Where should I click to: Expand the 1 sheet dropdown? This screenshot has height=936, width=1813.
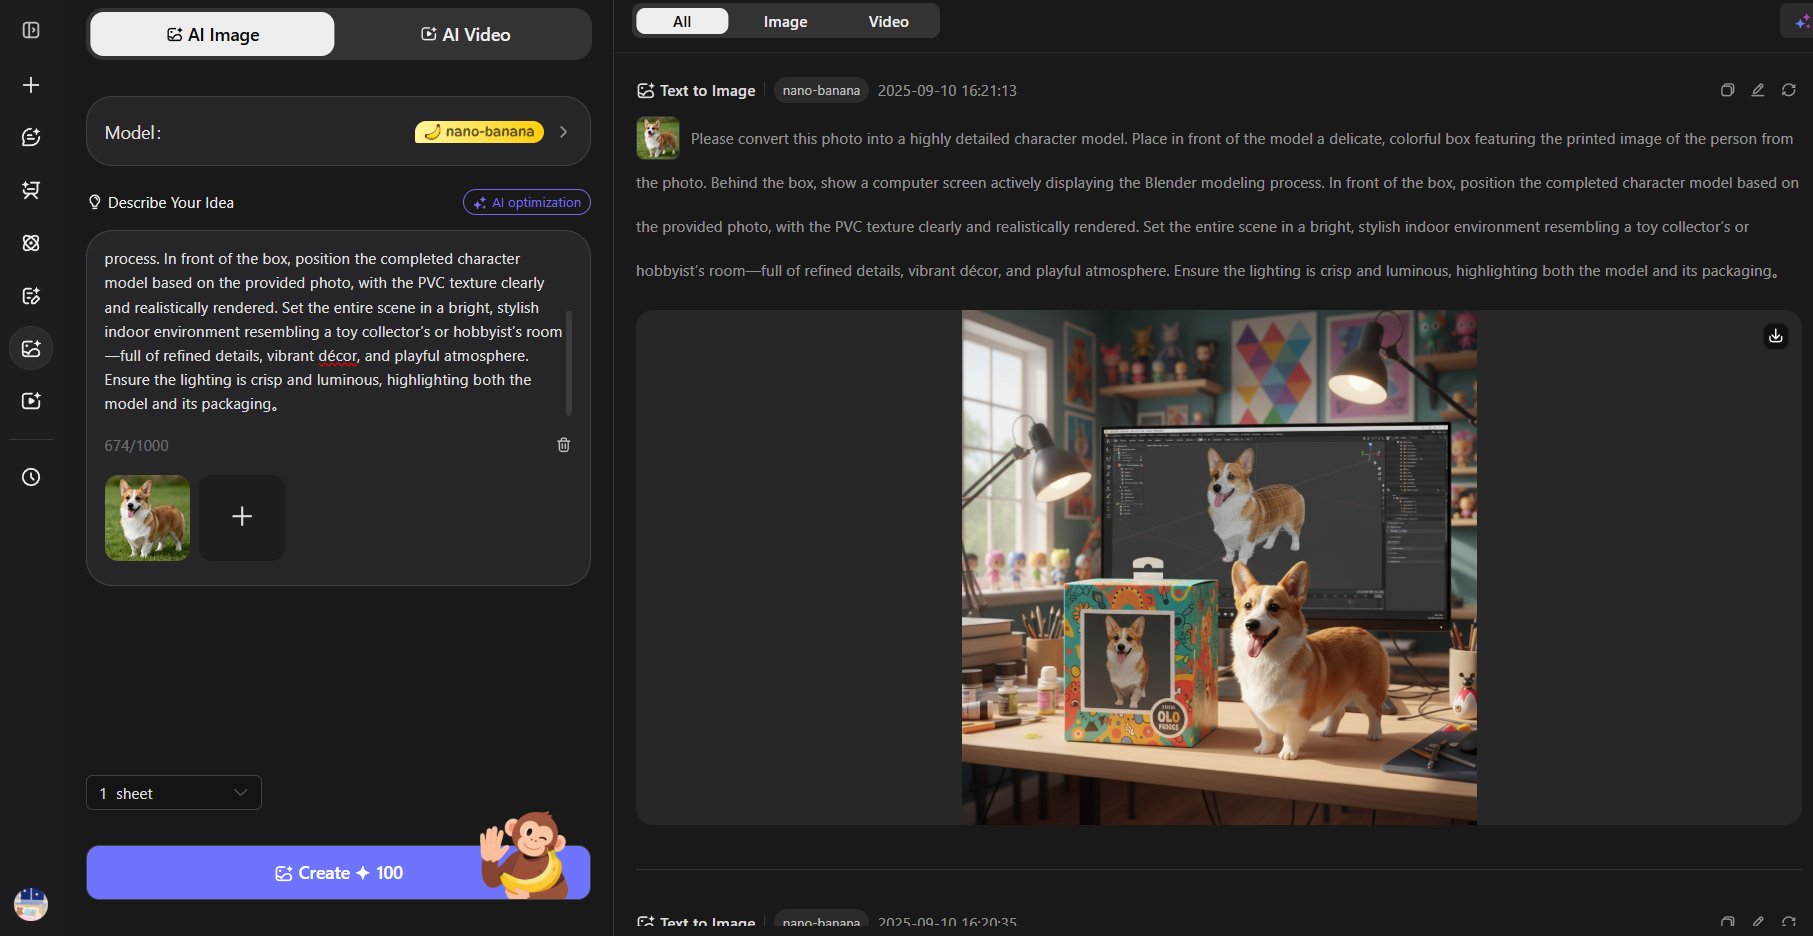pos(174,793)
